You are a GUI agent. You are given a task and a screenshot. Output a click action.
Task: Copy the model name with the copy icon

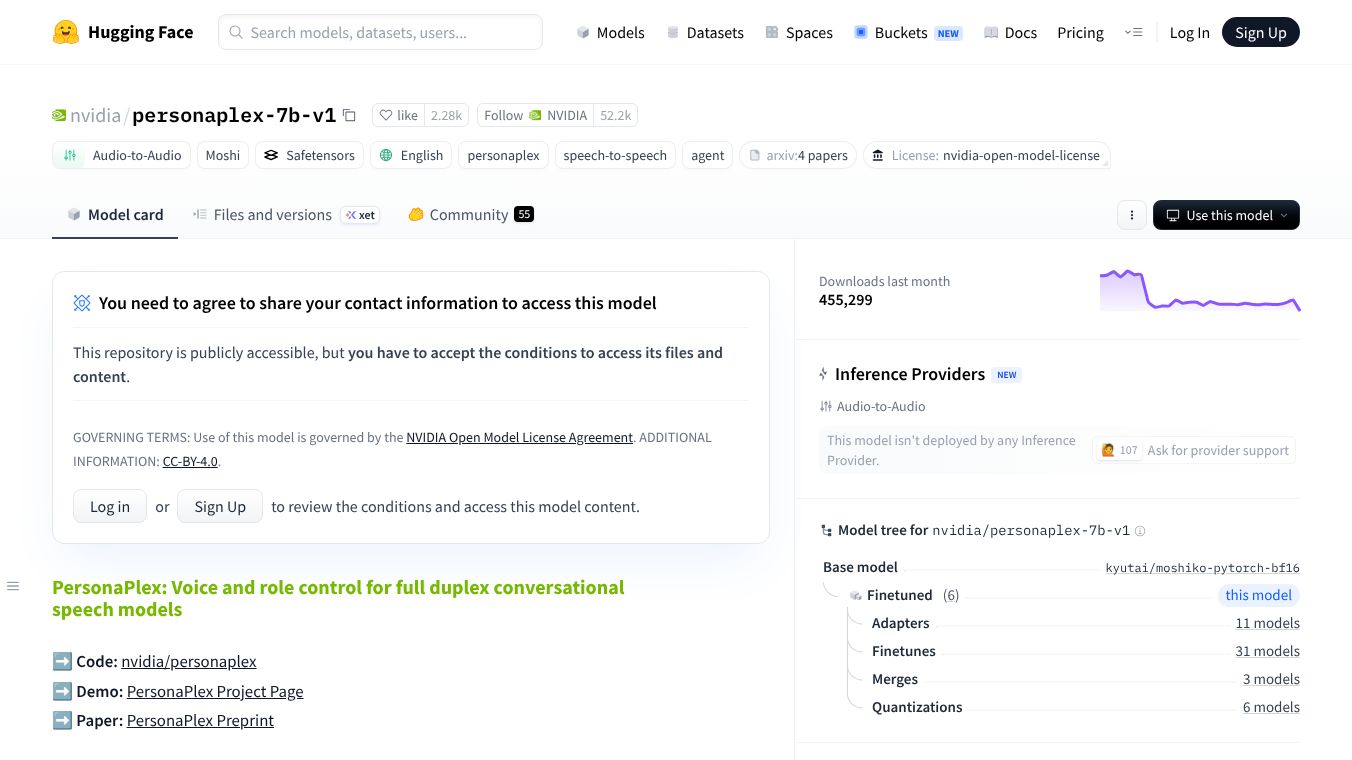pos(349,115)
